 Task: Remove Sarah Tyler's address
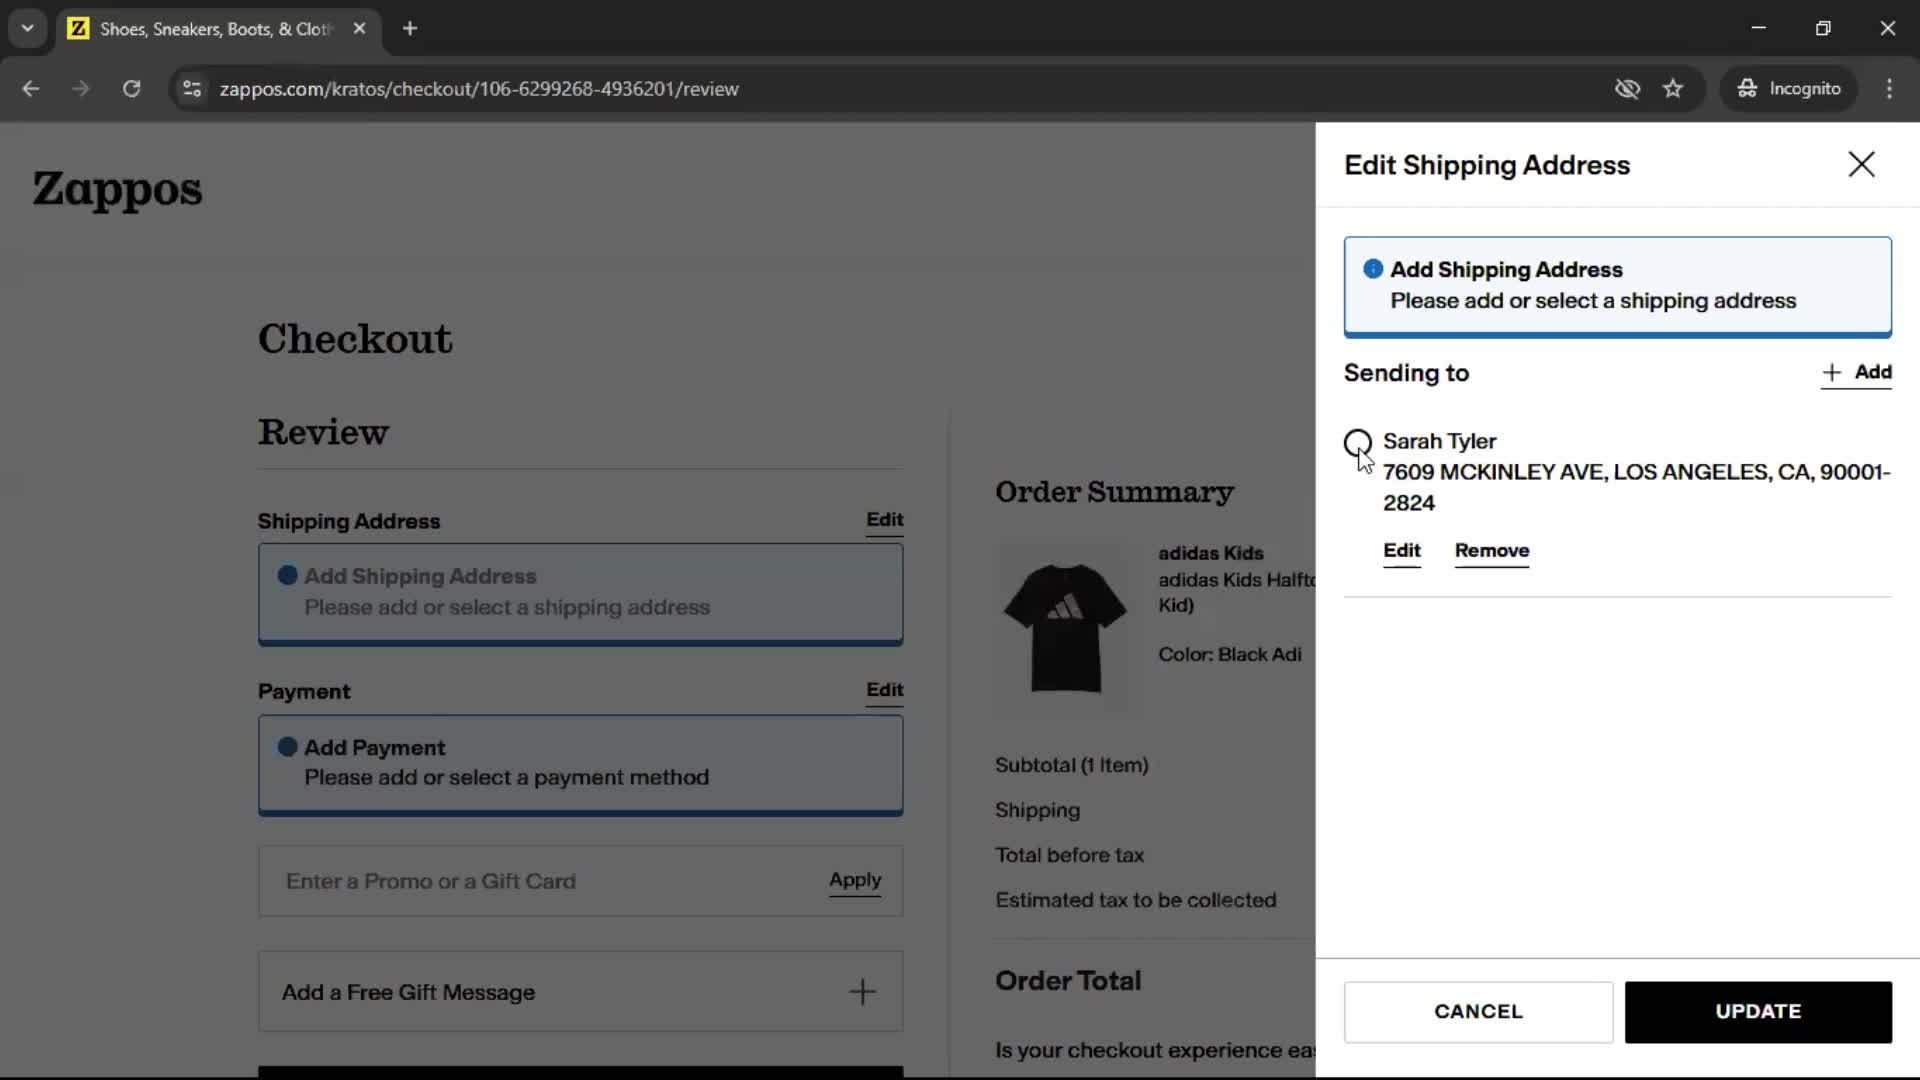click(1492, 551)
